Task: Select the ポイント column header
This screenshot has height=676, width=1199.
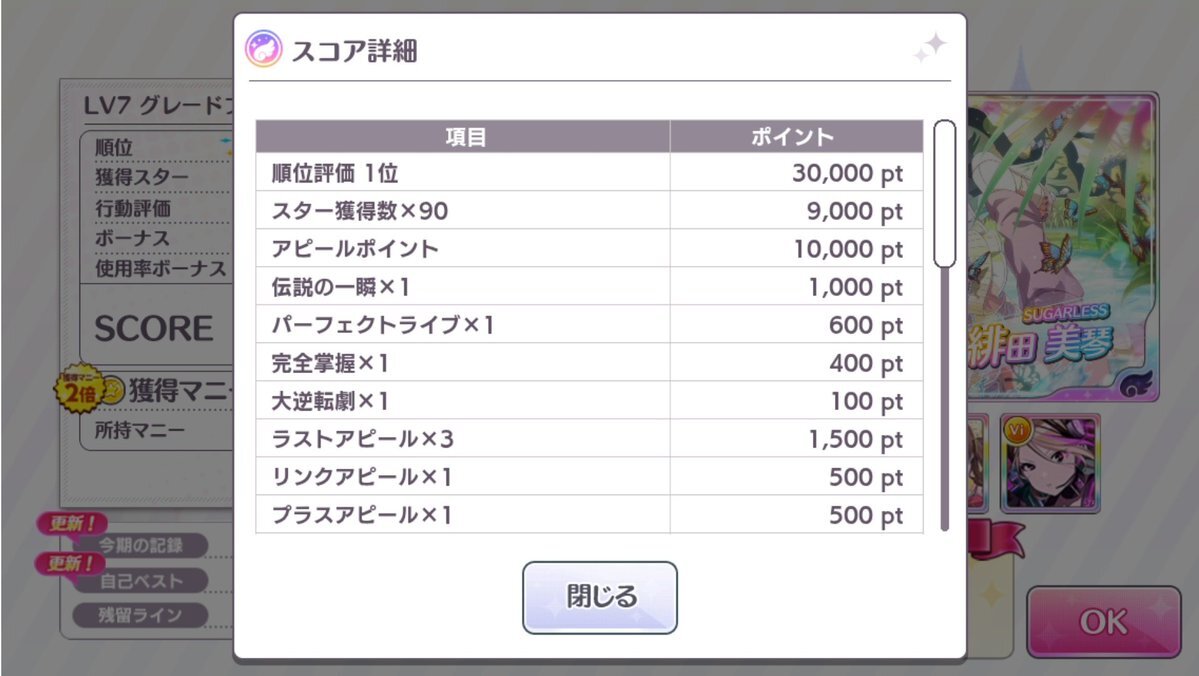Action: coord(796,137)
